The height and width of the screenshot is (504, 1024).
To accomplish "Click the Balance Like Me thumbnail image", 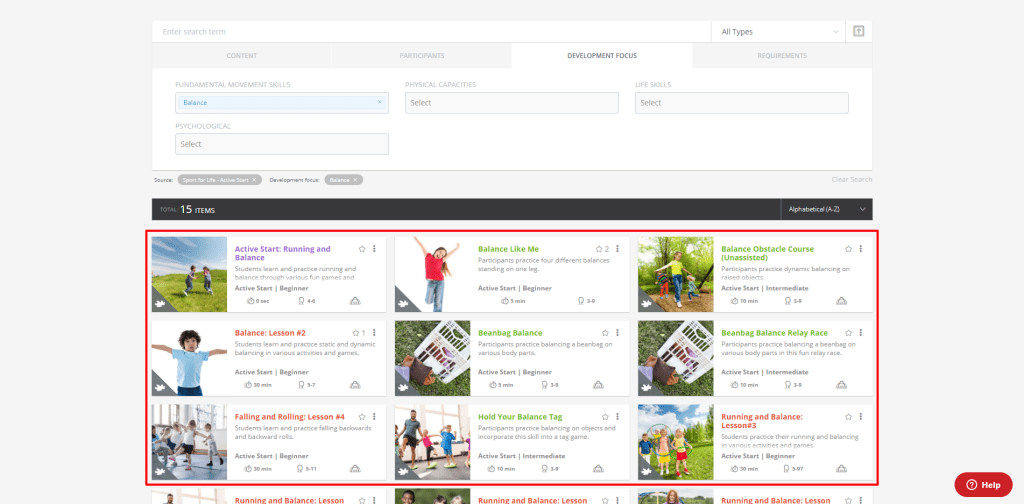I will (x=432, y=274).
